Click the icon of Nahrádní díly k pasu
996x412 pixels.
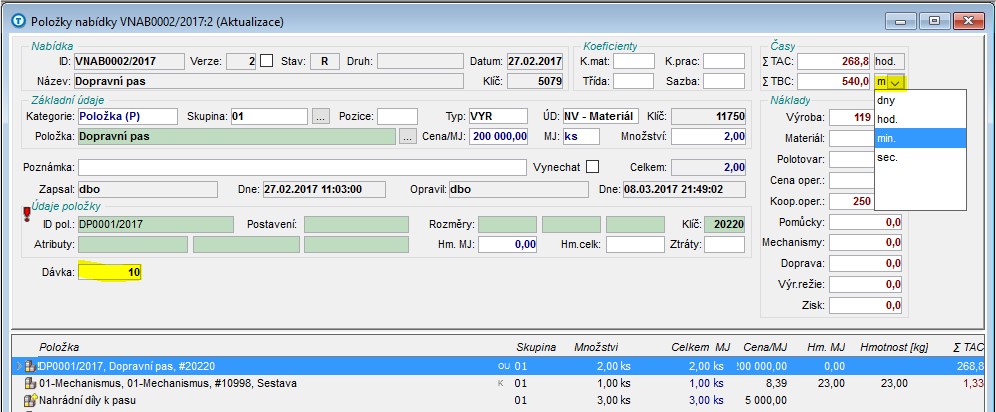[x=30, y=400]
